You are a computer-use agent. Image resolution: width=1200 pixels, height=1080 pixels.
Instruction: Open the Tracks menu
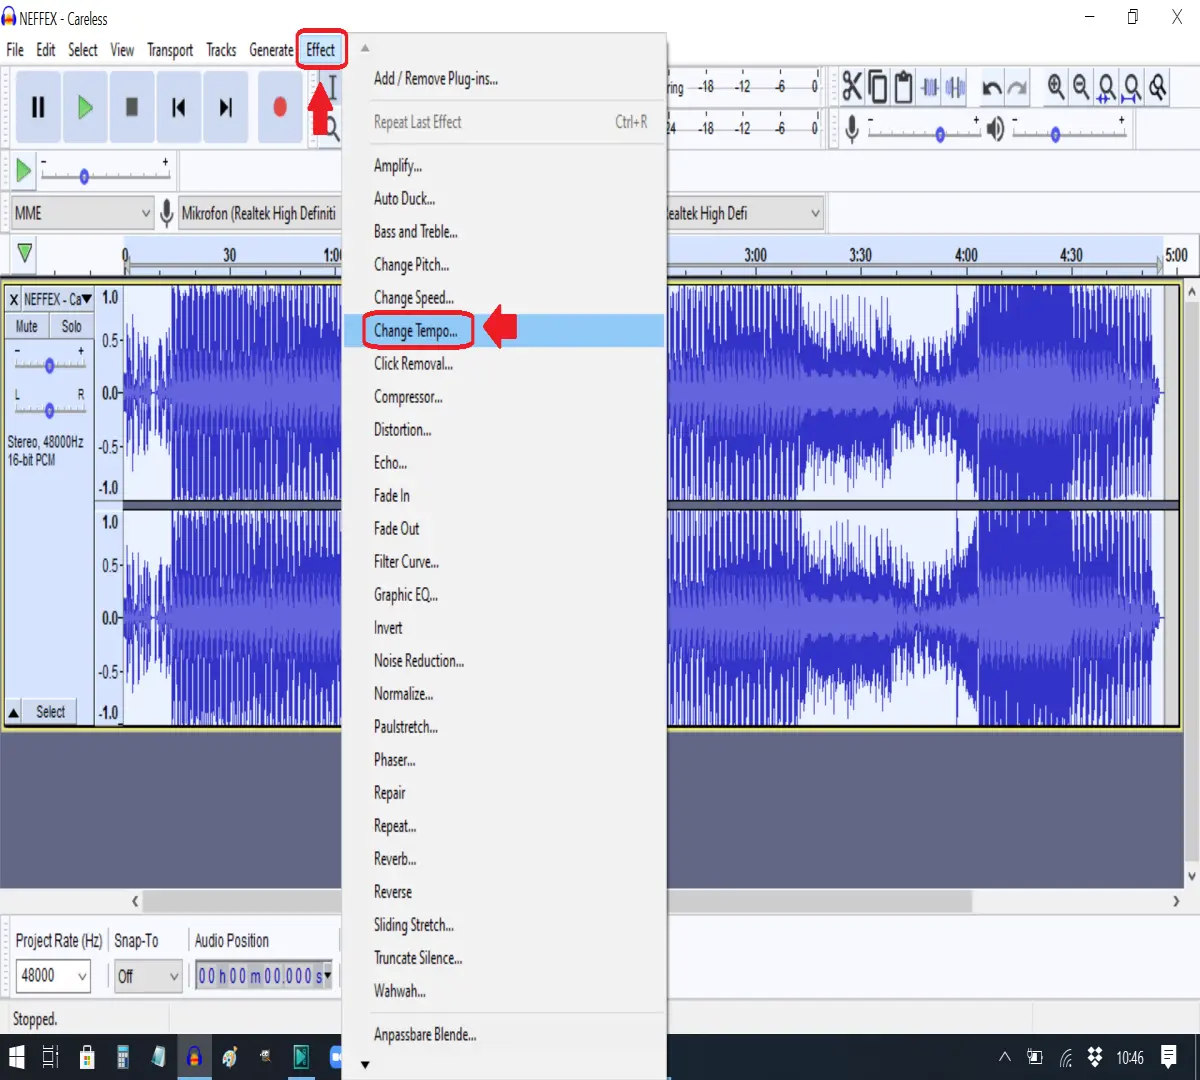click(221, 49)
